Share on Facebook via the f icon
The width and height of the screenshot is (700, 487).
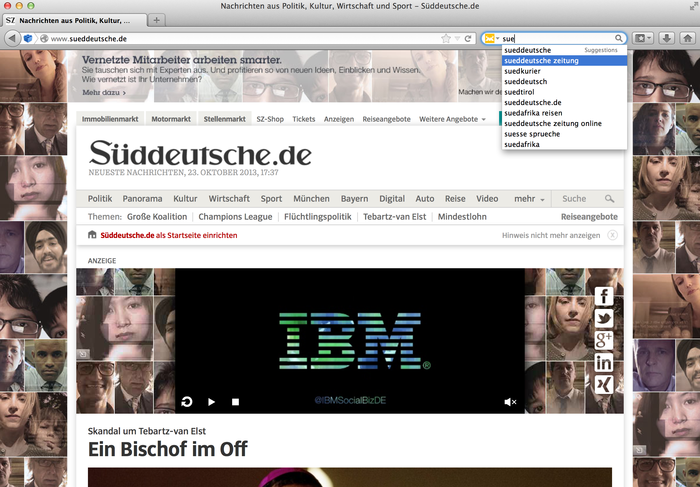point(604,296)
